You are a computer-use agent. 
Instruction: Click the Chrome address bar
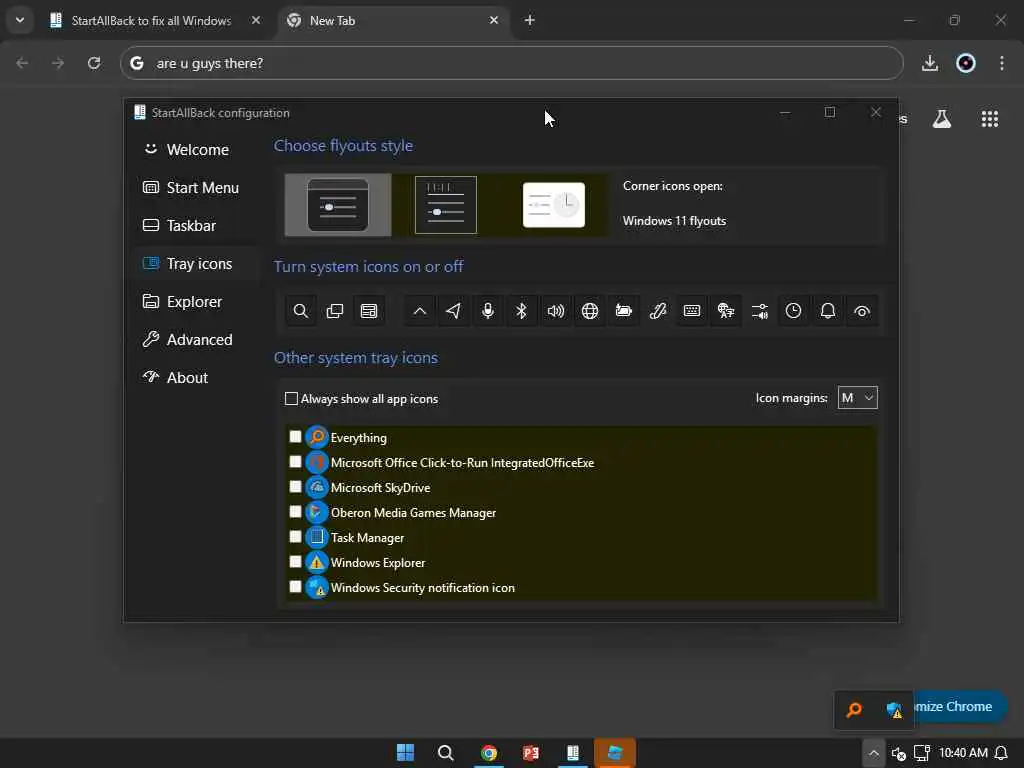coord(511,63)
